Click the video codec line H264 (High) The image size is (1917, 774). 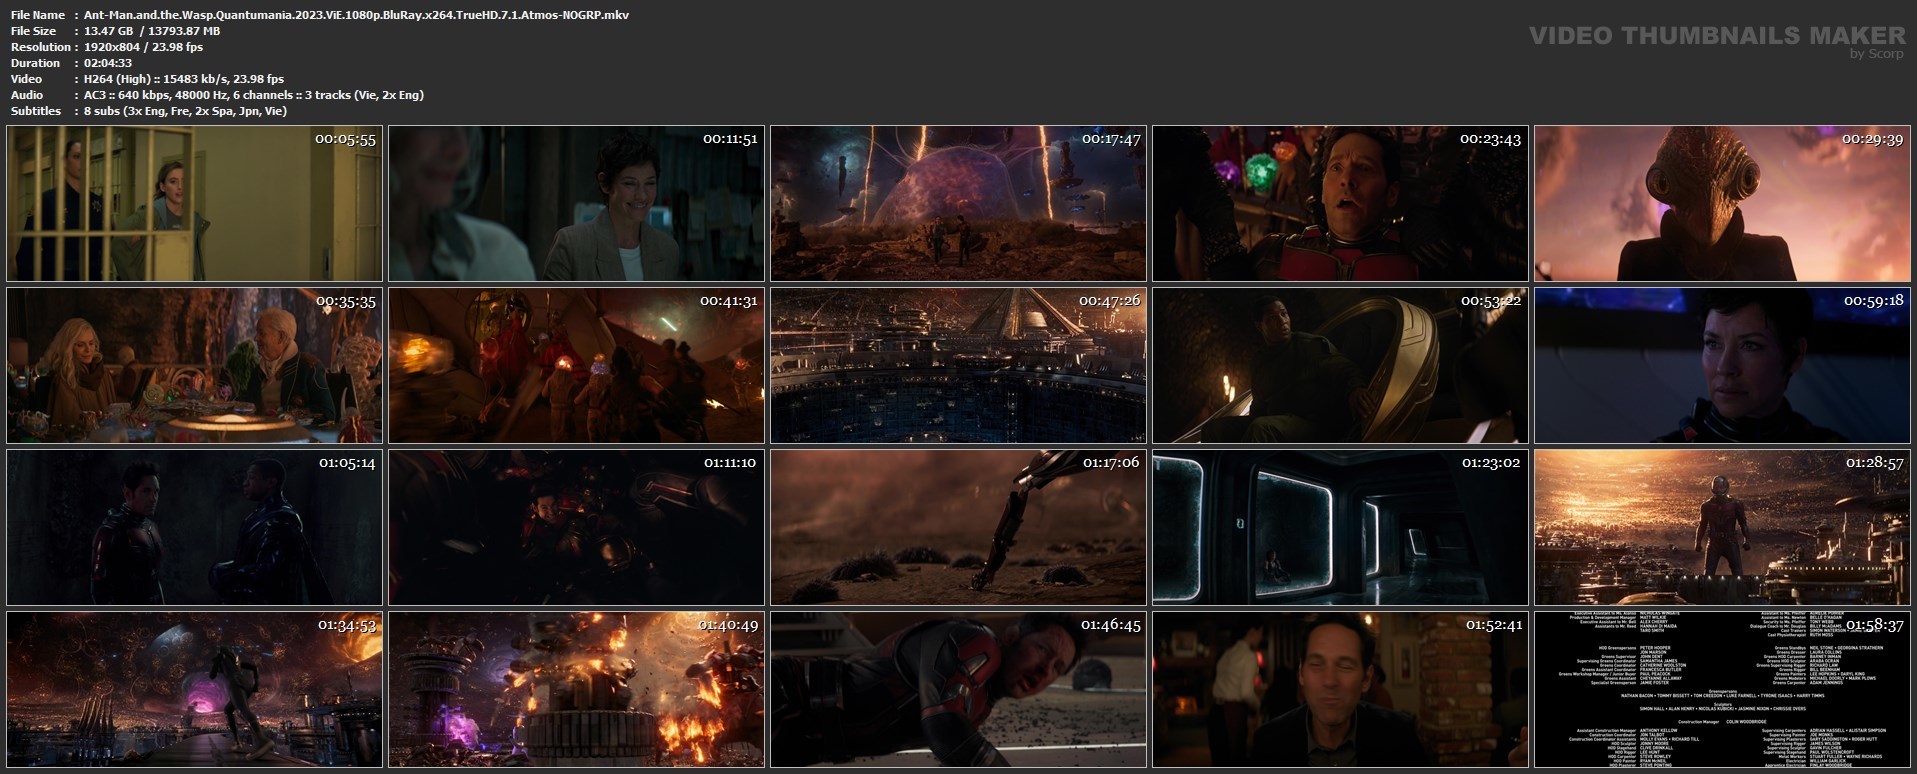[184, 79]
